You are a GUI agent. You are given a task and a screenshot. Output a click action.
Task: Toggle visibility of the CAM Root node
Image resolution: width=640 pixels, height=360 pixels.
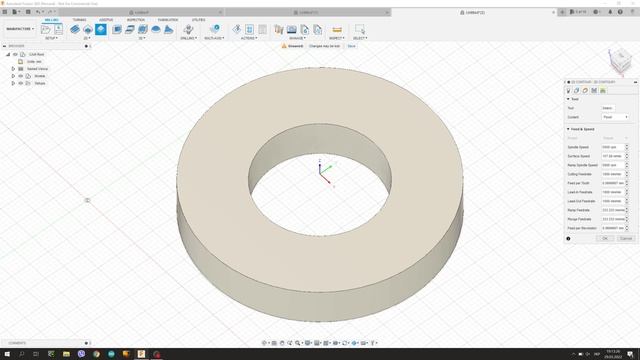coord(15,54)
